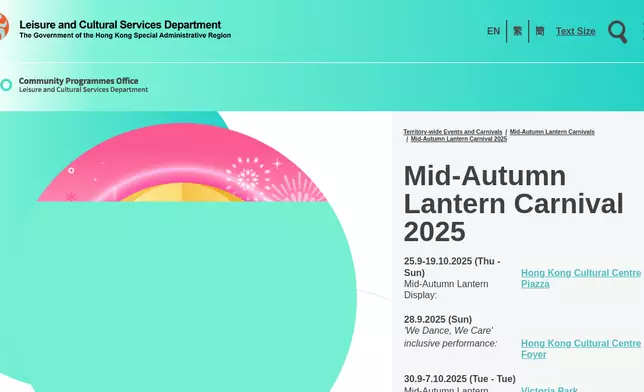Select the Mid-Autumn Lantern Carnival 2025 heading
The width and height of the screenshot is (644, 392).
click(x=513, y=203)
